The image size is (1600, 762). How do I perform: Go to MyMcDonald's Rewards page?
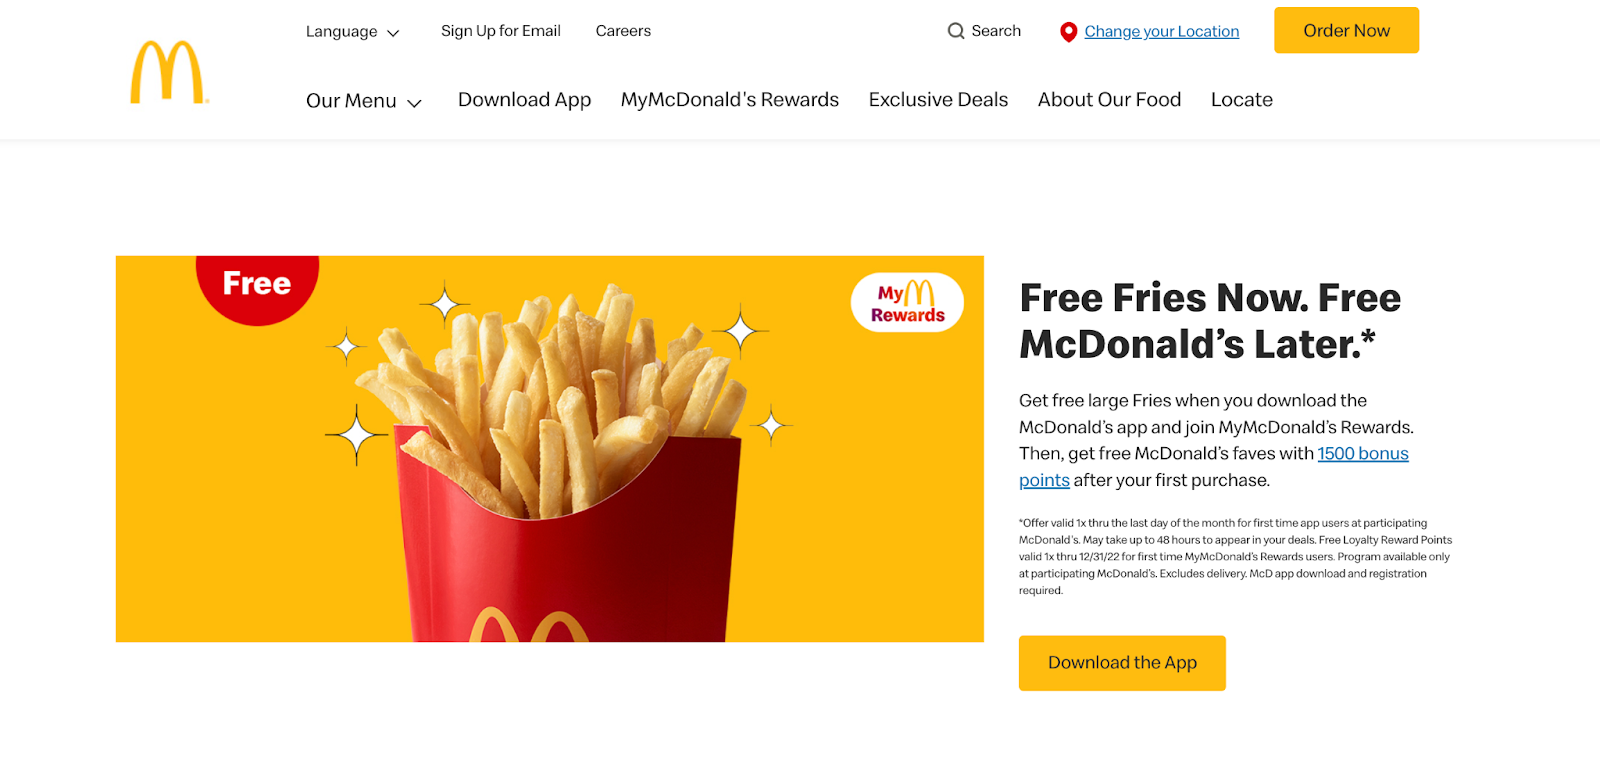point(730,100)
